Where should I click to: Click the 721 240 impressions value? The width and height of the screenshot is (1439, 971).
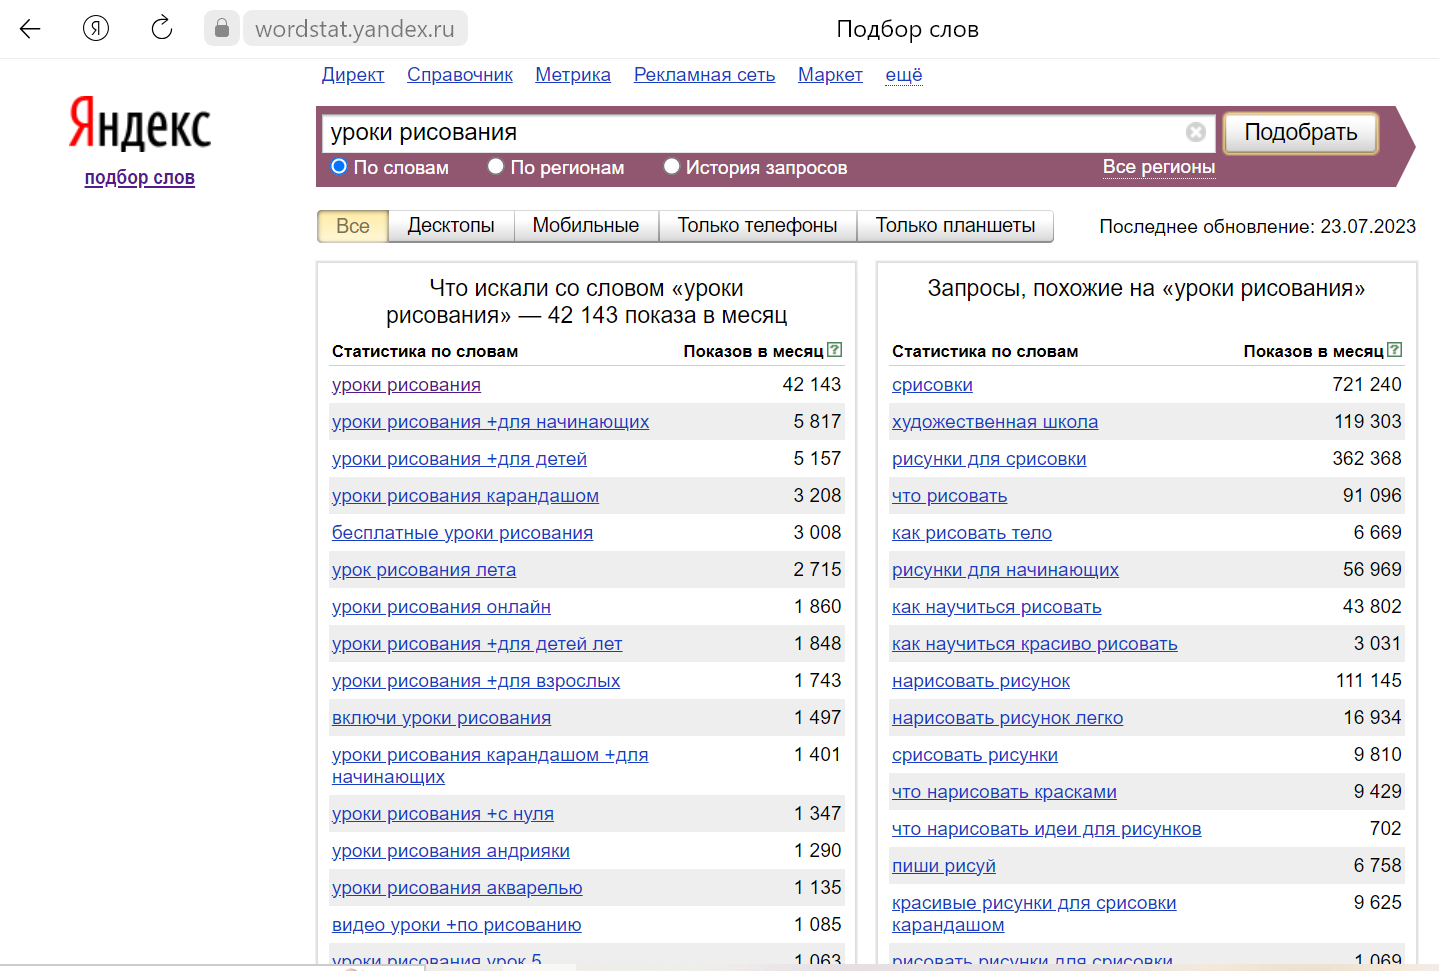tap(1367, 385)
